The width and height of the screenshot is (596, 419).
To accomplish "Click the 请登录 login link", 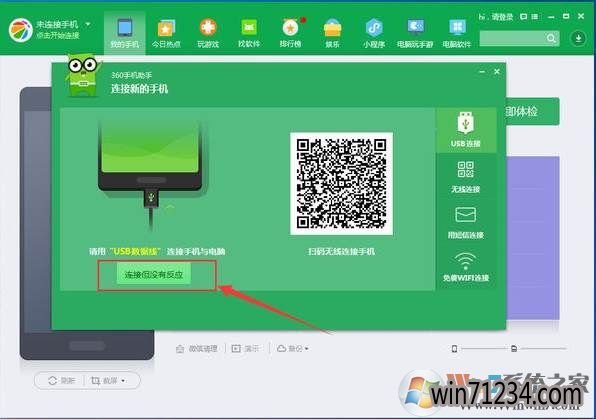I will pyautogui.click(x=502, y=17).
